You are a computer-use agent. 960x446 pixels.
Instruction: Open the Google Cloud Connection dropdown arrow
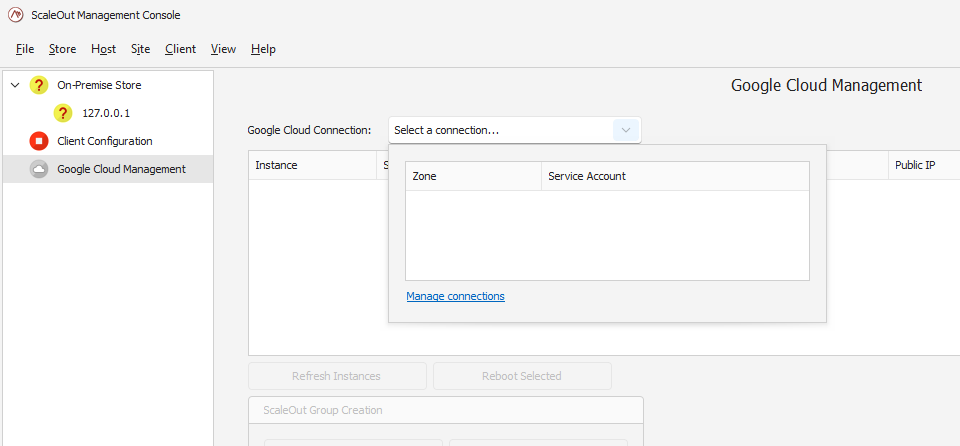coord(626,130)
